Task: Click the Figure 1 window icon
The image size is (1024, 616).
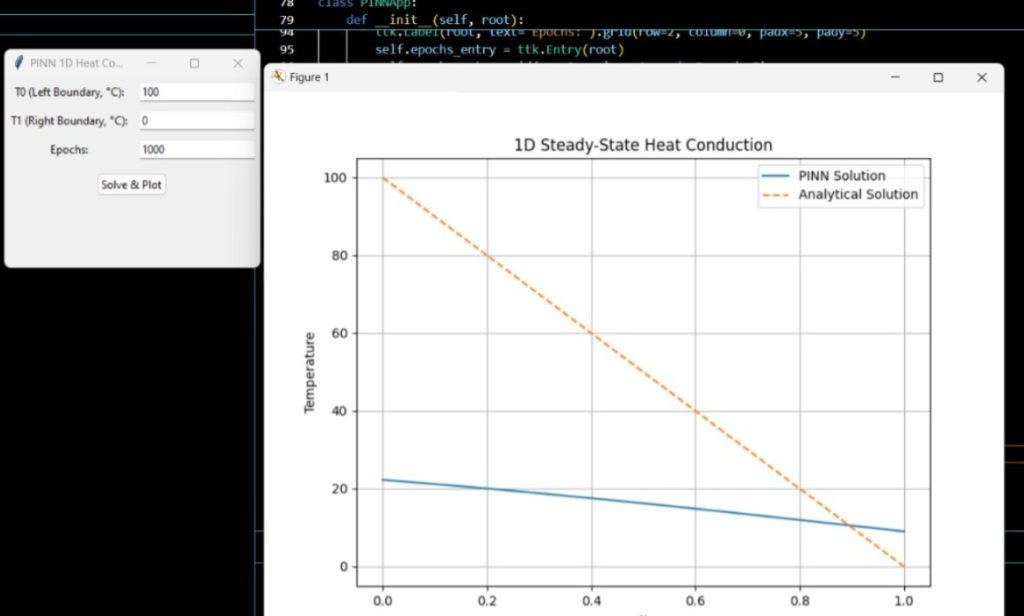Action: (278, 78)
